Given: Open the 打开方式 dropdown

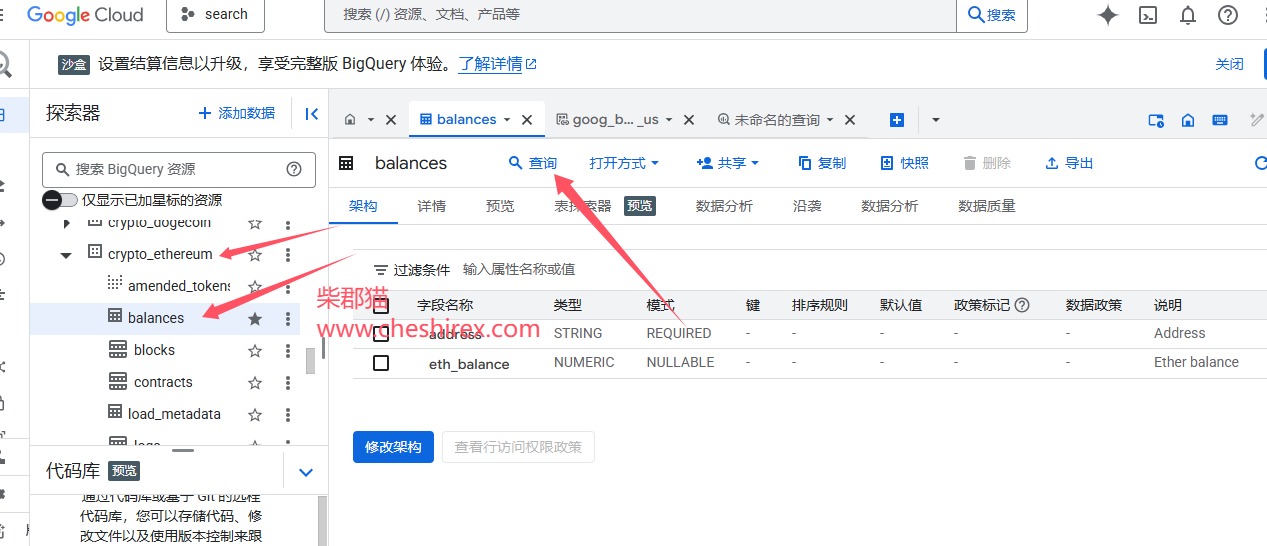Looking at the screenshot, I should [624, 163].
